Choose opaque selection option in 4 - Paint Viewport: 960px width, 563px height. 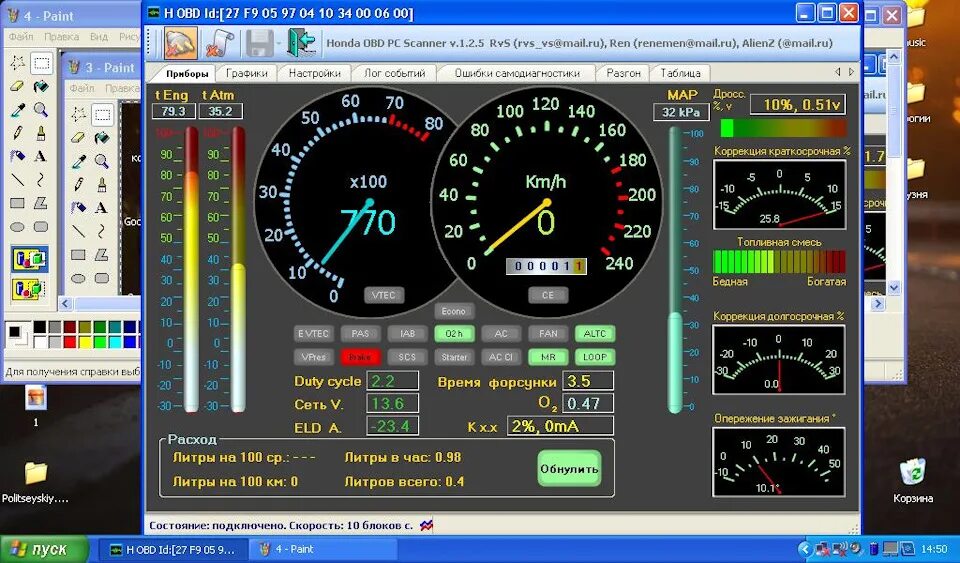click(x=29, y=259)
